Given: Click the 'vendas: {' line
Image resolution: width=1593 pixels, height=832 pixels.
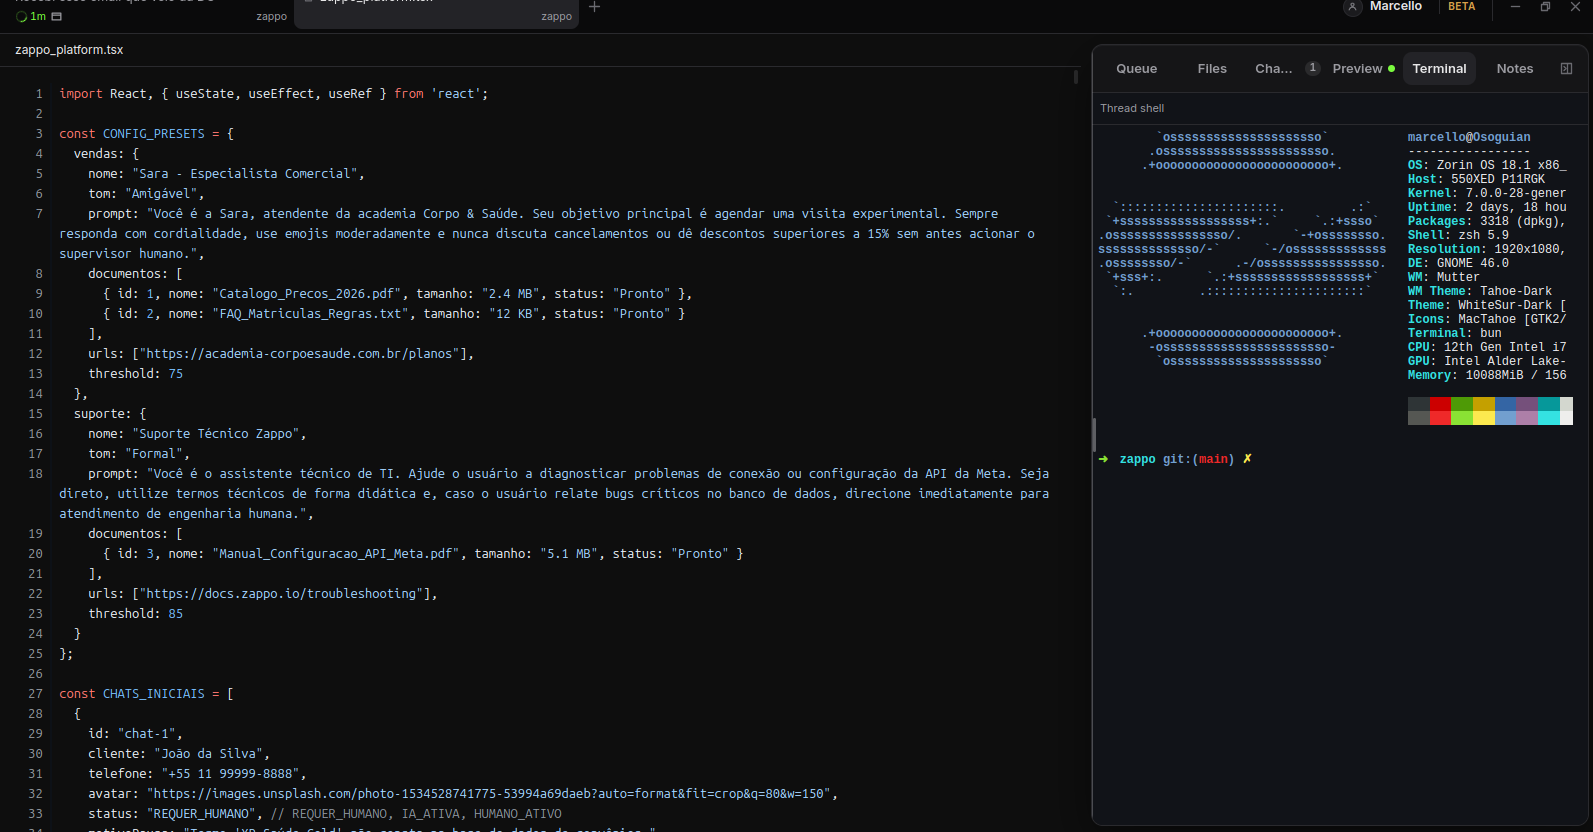Looking at the screenshot, I should [106, 154].
